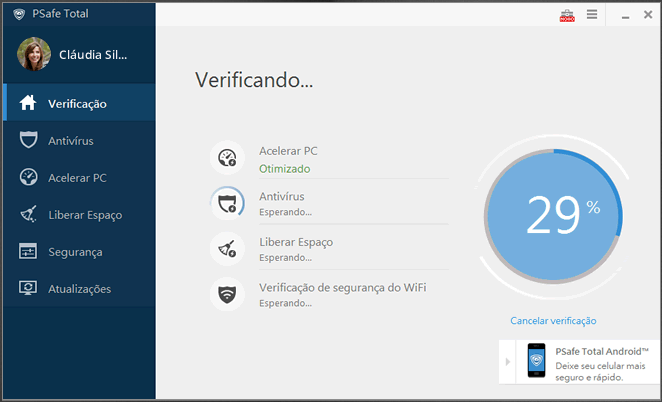This screenshot has width=662, height=402.
Task: Click the Liberar Espaço scan broom icon
Action: point(227,249)
